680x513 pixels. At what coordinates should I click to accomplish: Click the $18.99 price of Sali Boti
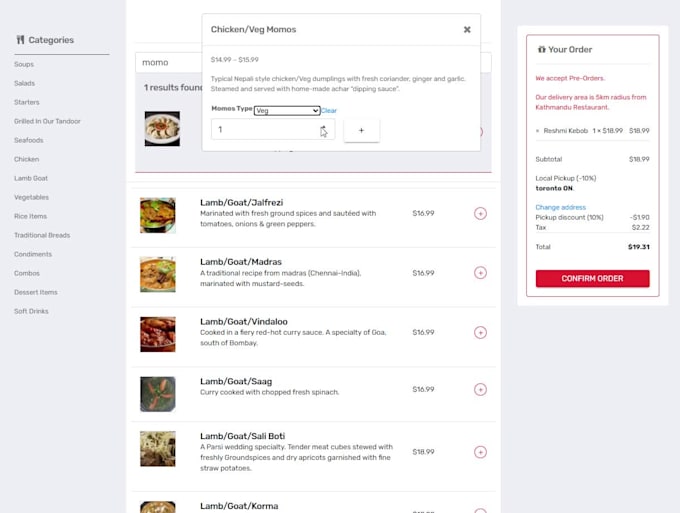click(x=423, y=452)
